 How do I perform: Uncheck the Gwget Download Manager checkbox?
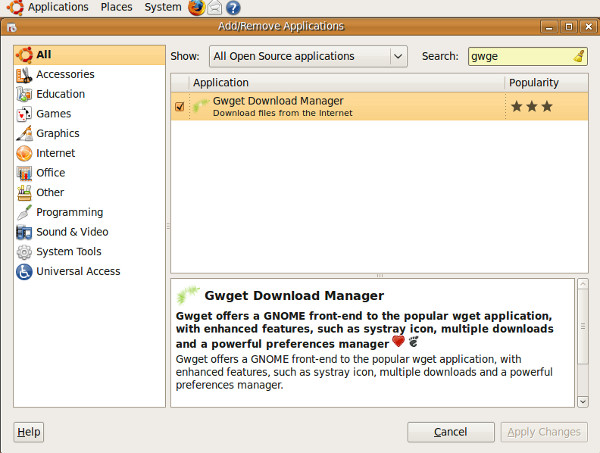click(x=179, y=106)
